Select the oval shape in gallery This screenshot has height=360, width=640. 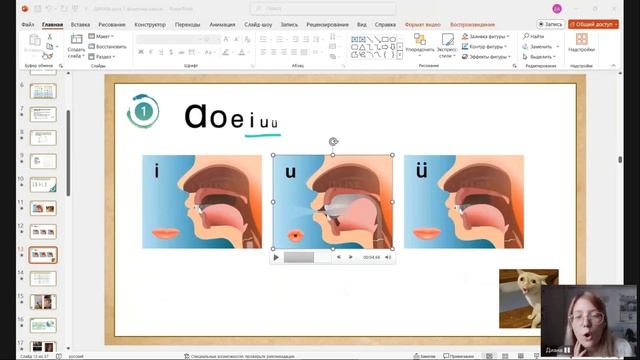pos(393,40)
